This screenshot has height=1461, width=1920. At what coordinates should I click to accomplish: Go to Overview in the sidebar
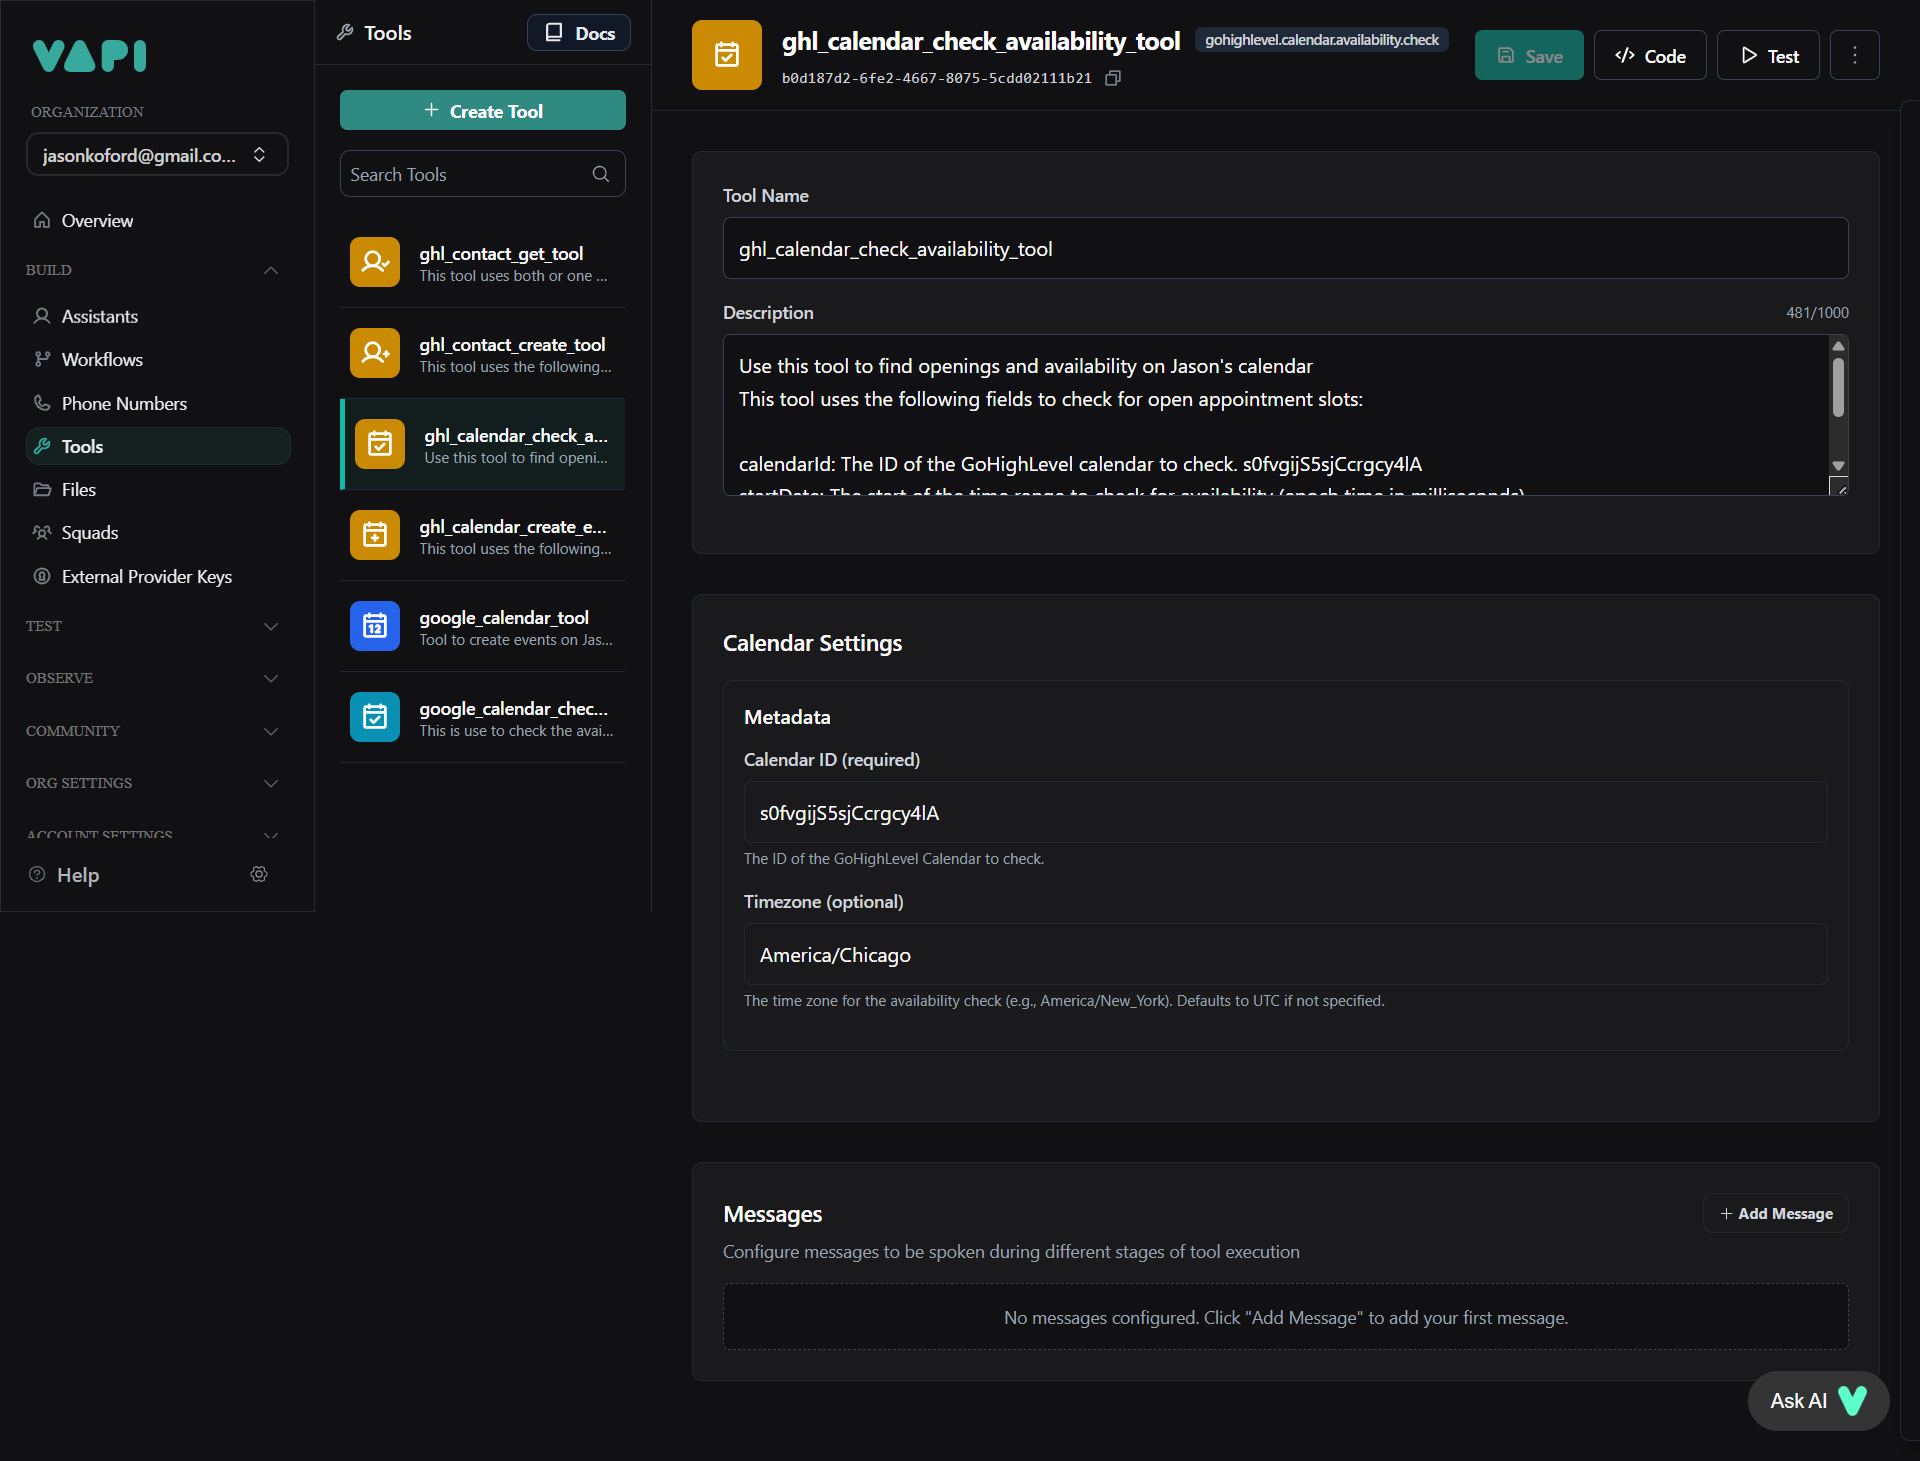pos(96,220)
